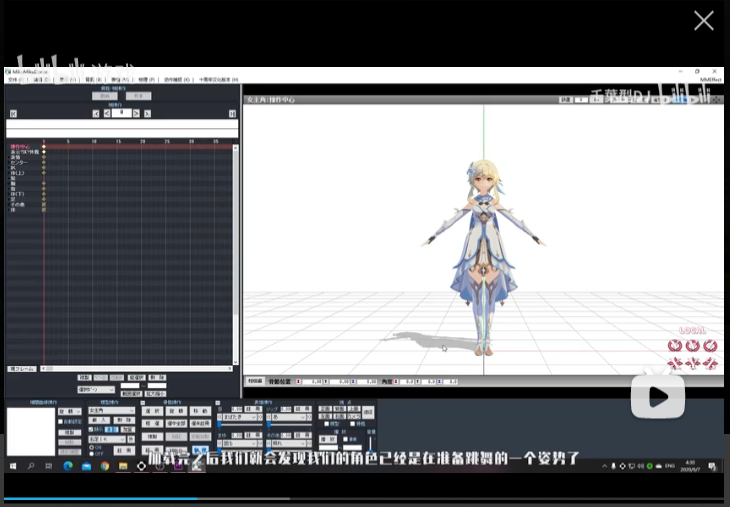Open Microsoft Edge from the taskbar
This screenshot has width=730, height=507.
[x=68, y=466]
